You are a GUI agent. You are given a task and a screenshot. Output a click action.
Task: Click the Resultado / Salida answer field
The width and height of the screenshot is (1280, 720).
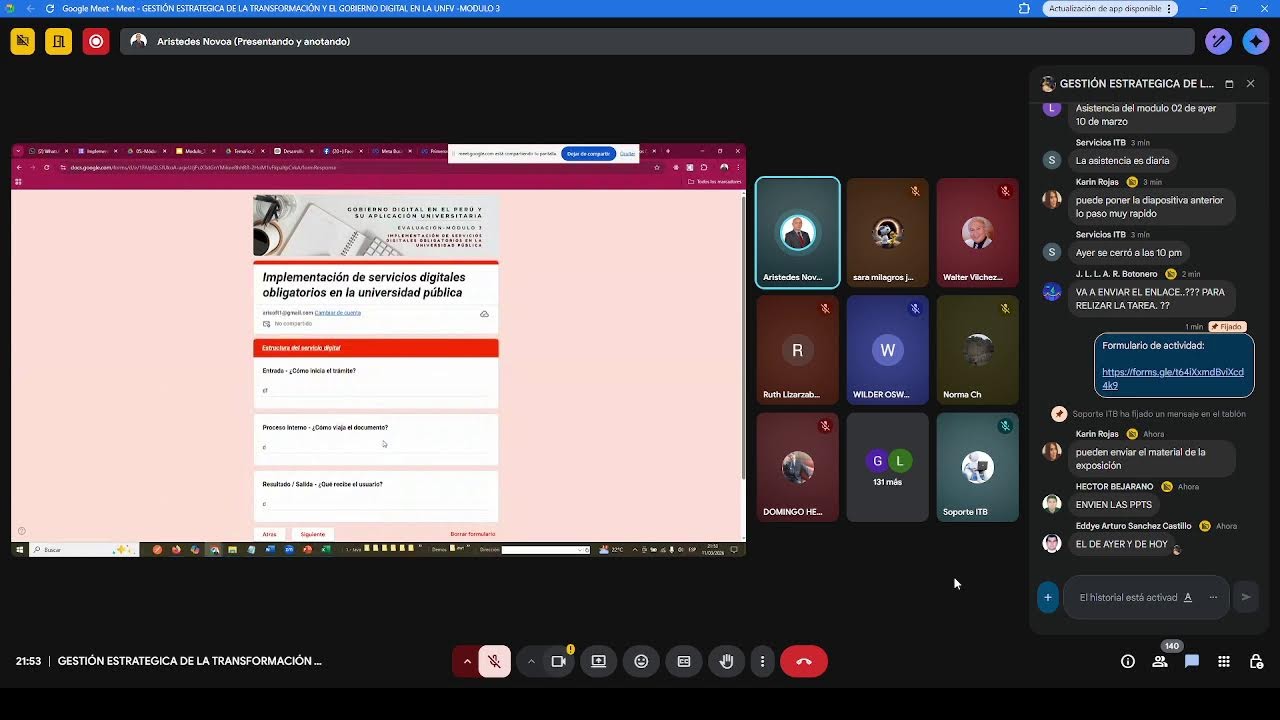point(375,504)
